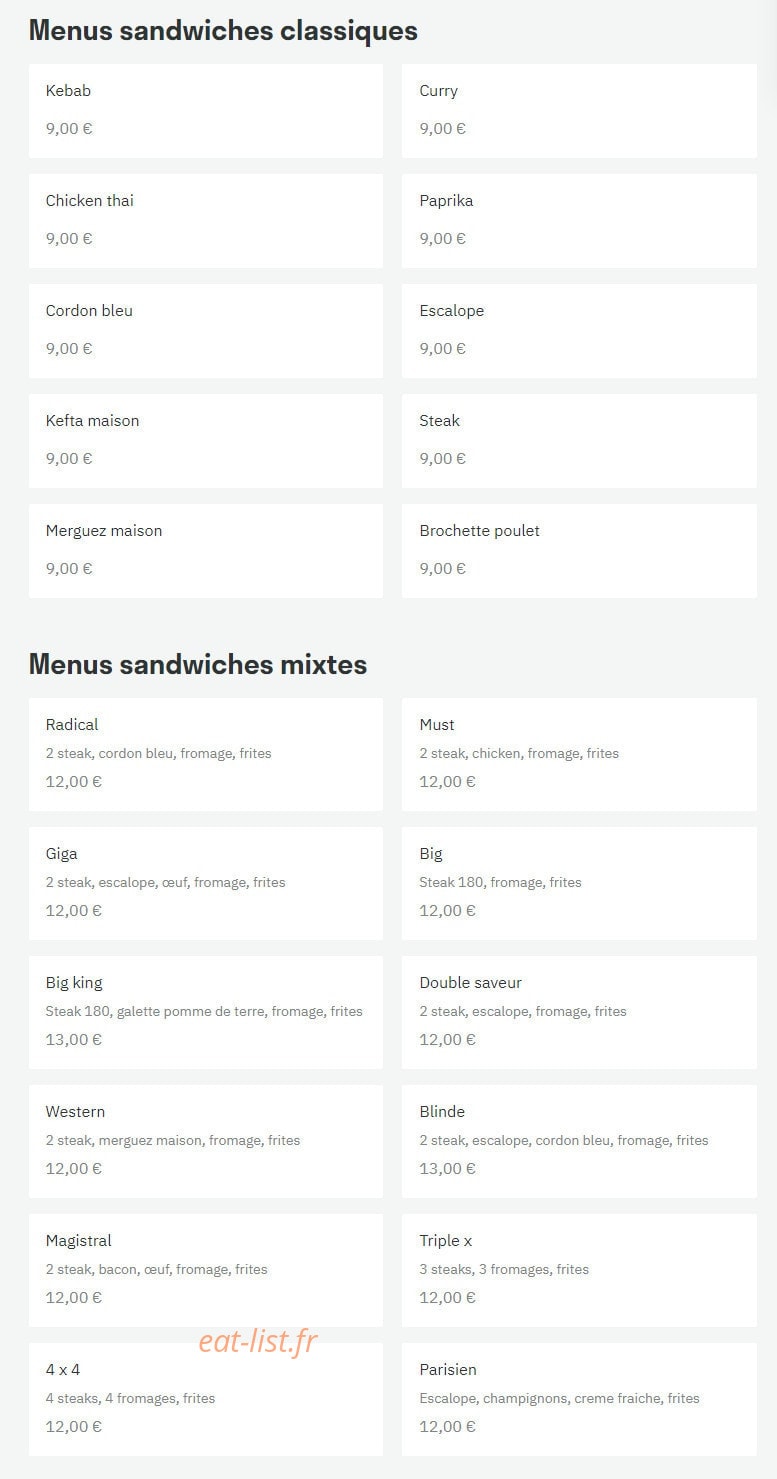Screen dimensions: 777x1479
Task: Select the Big king menu
Action: pos(205,1012)
